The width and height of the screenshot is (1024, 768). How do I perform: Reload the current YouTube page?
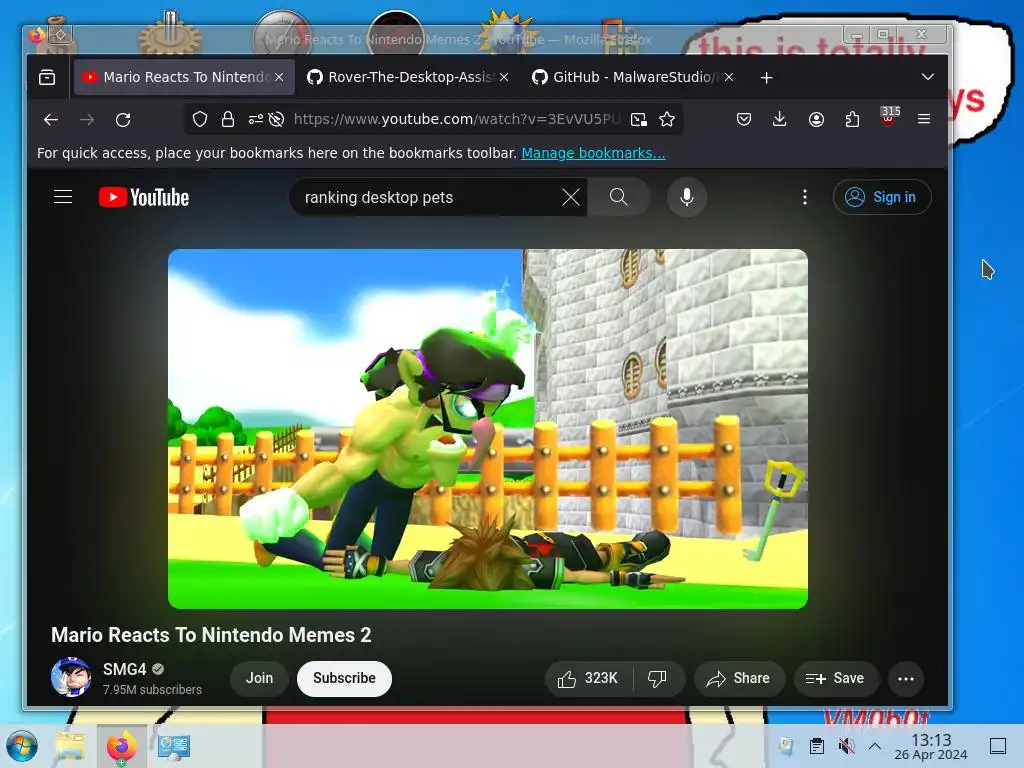point(123,120)
